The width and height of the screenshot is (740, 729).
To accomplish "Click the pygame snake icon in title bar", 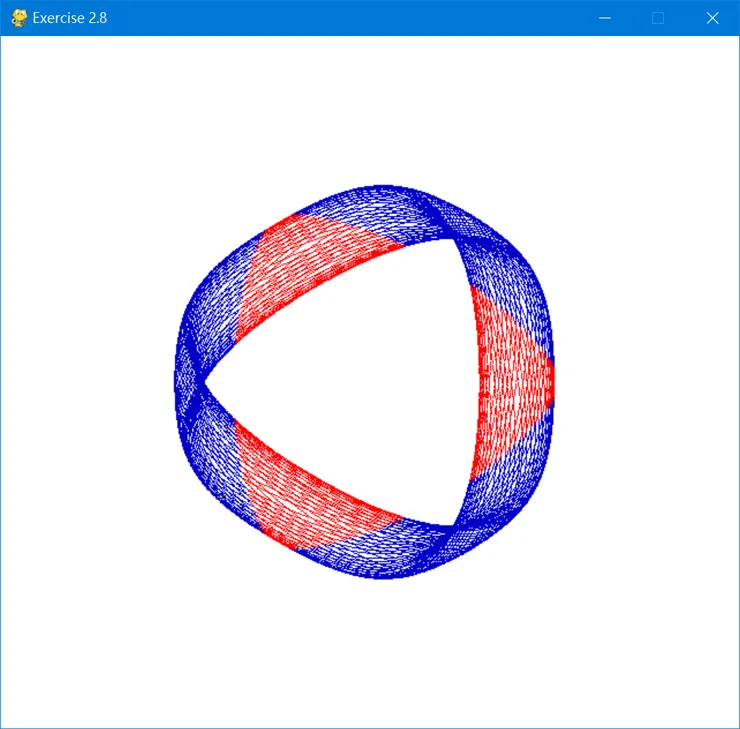I will [x=19, y=18].
